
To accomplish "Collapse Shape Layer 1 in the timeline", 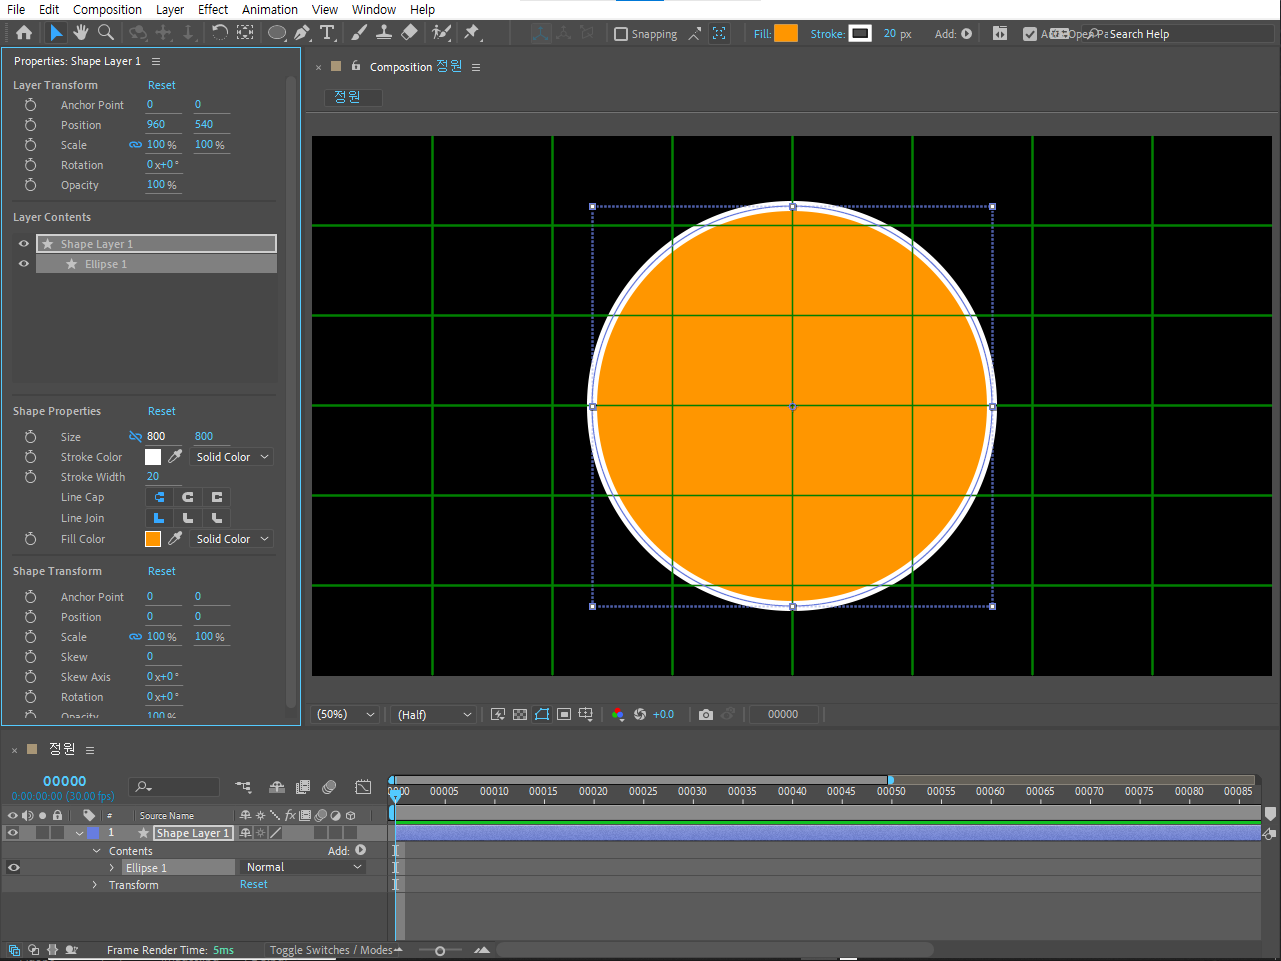I will 79,833.
